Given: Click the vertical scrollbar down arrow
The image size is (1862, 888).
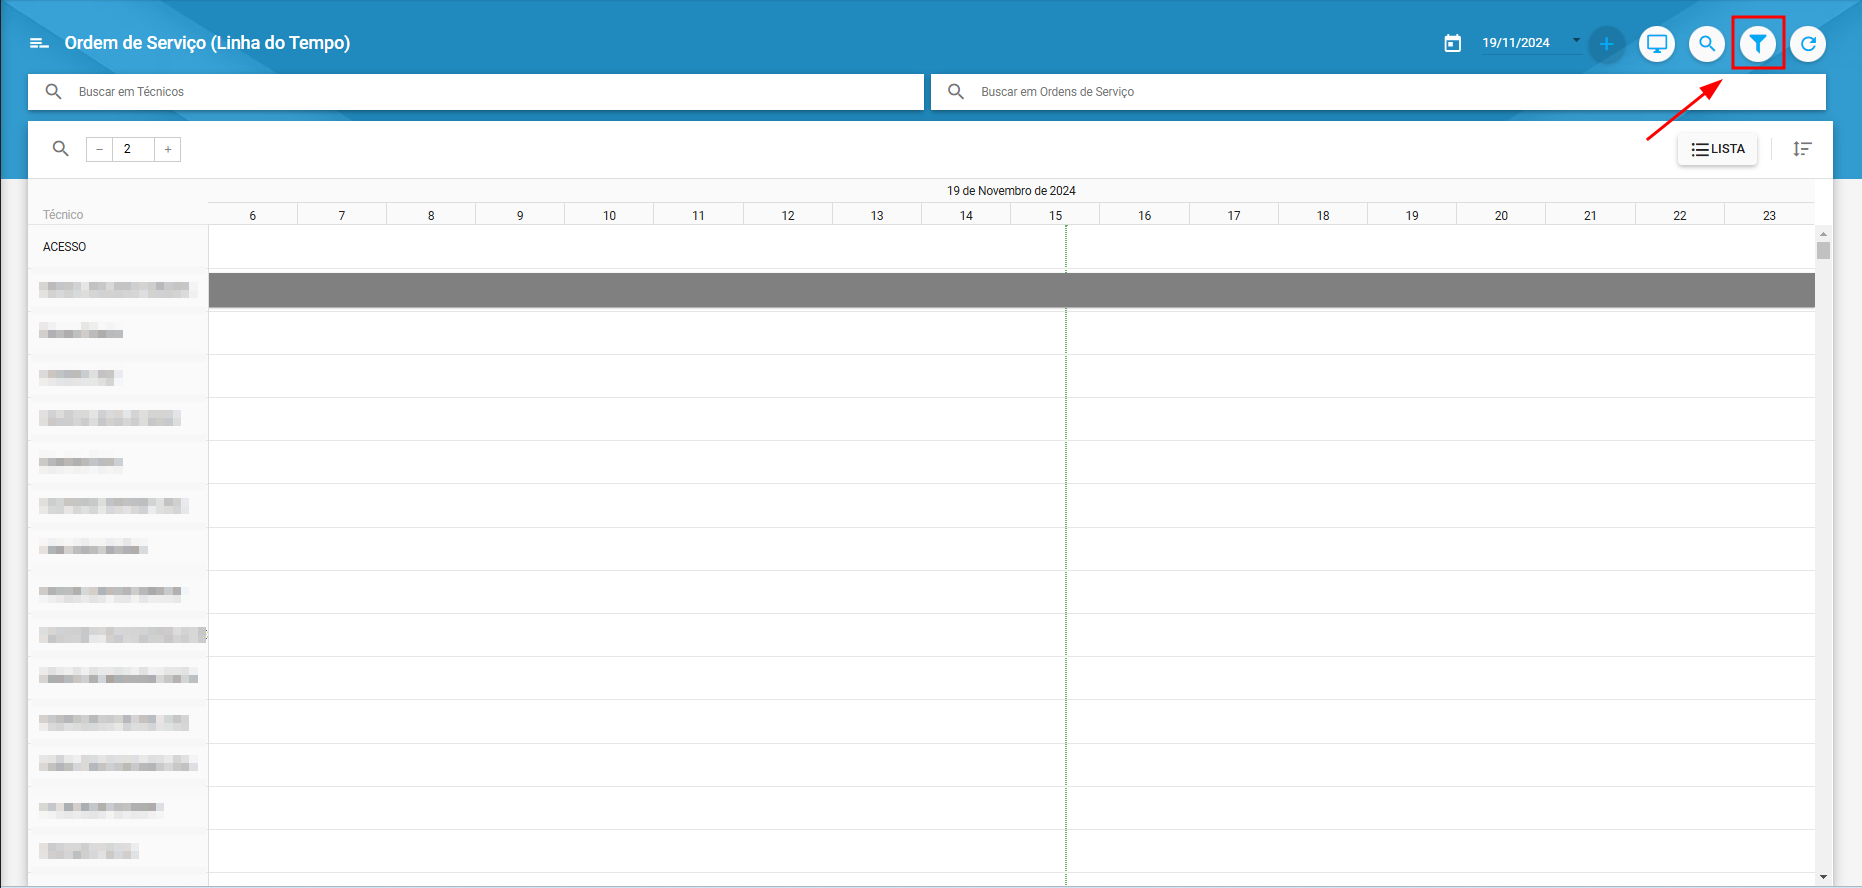Looking at the screenshot, I should 1823,877.
